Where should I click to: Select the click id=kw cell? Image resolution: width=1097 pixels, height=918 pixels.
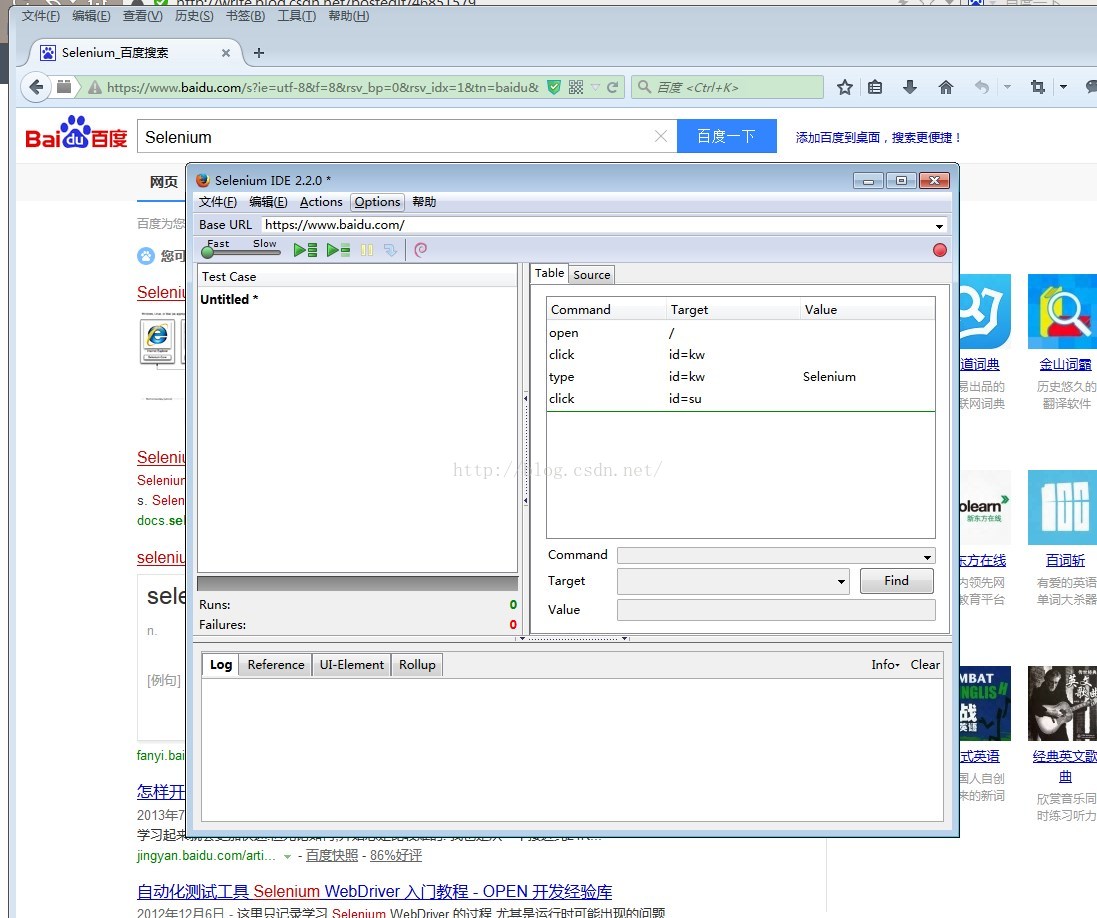click(x=686, y=355)
